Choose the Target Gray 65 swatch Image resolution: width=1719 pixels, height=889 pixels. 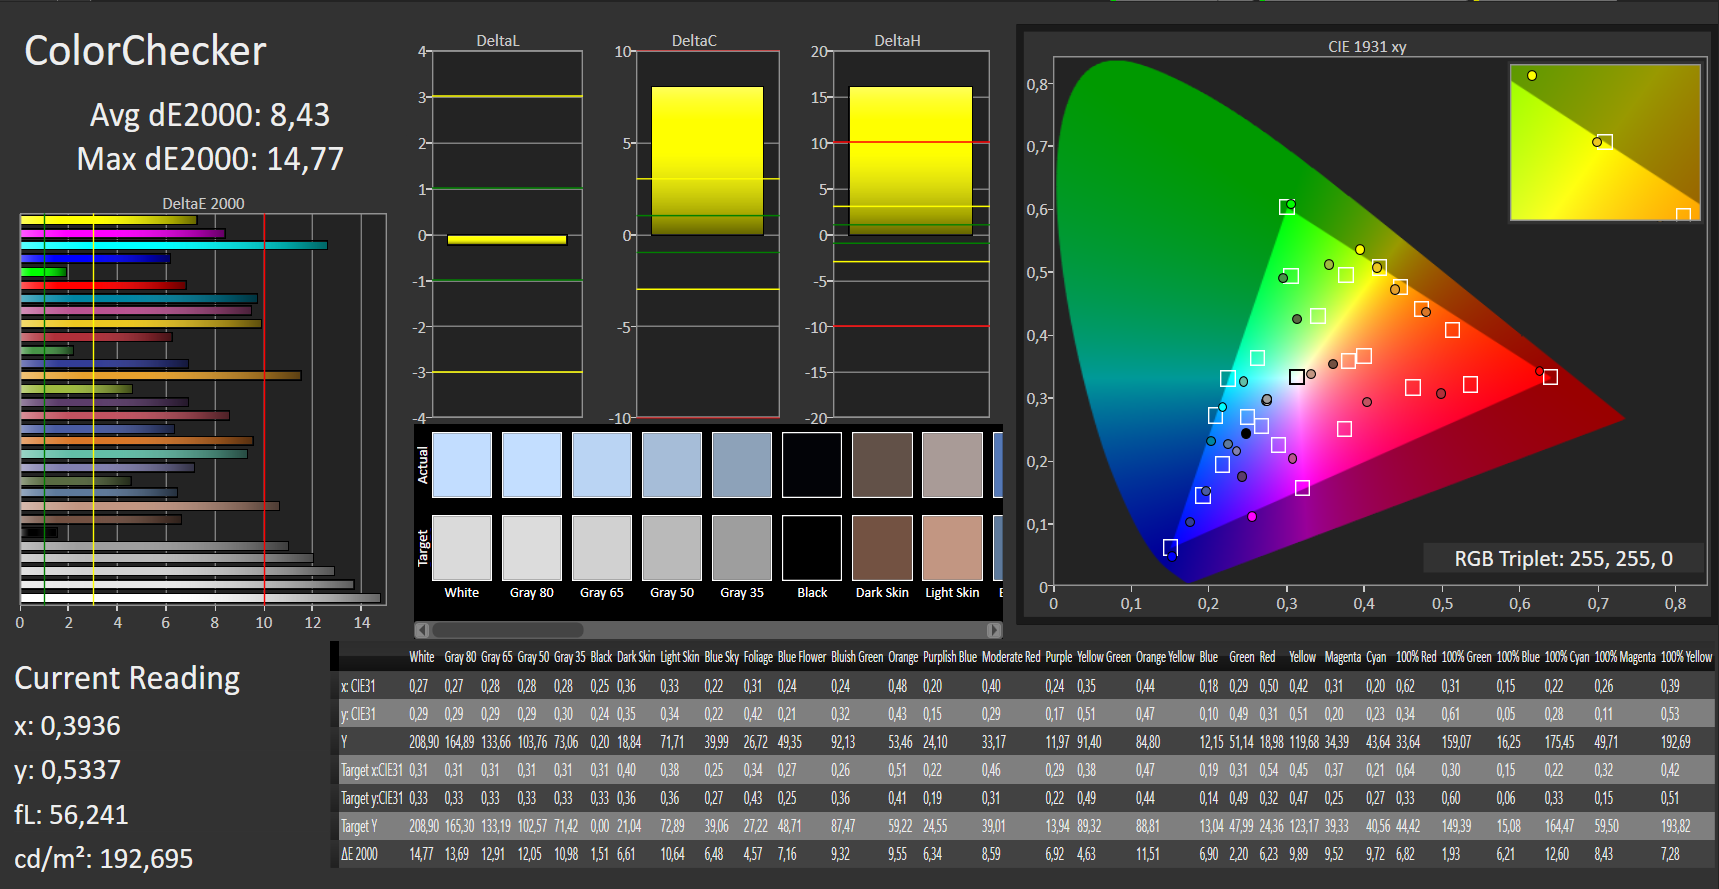(602, 548)
